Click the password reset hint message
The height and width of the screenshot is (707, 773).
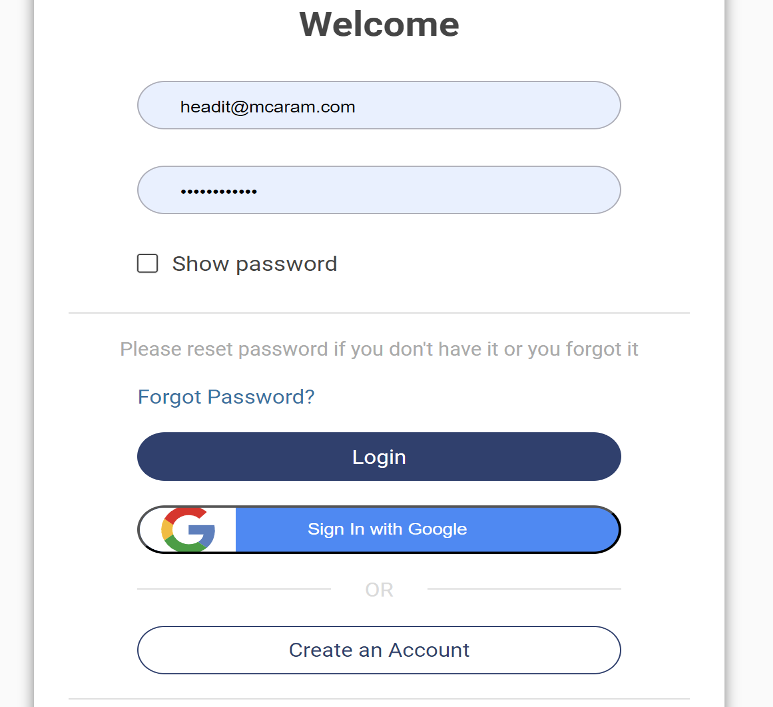(379, 349)
